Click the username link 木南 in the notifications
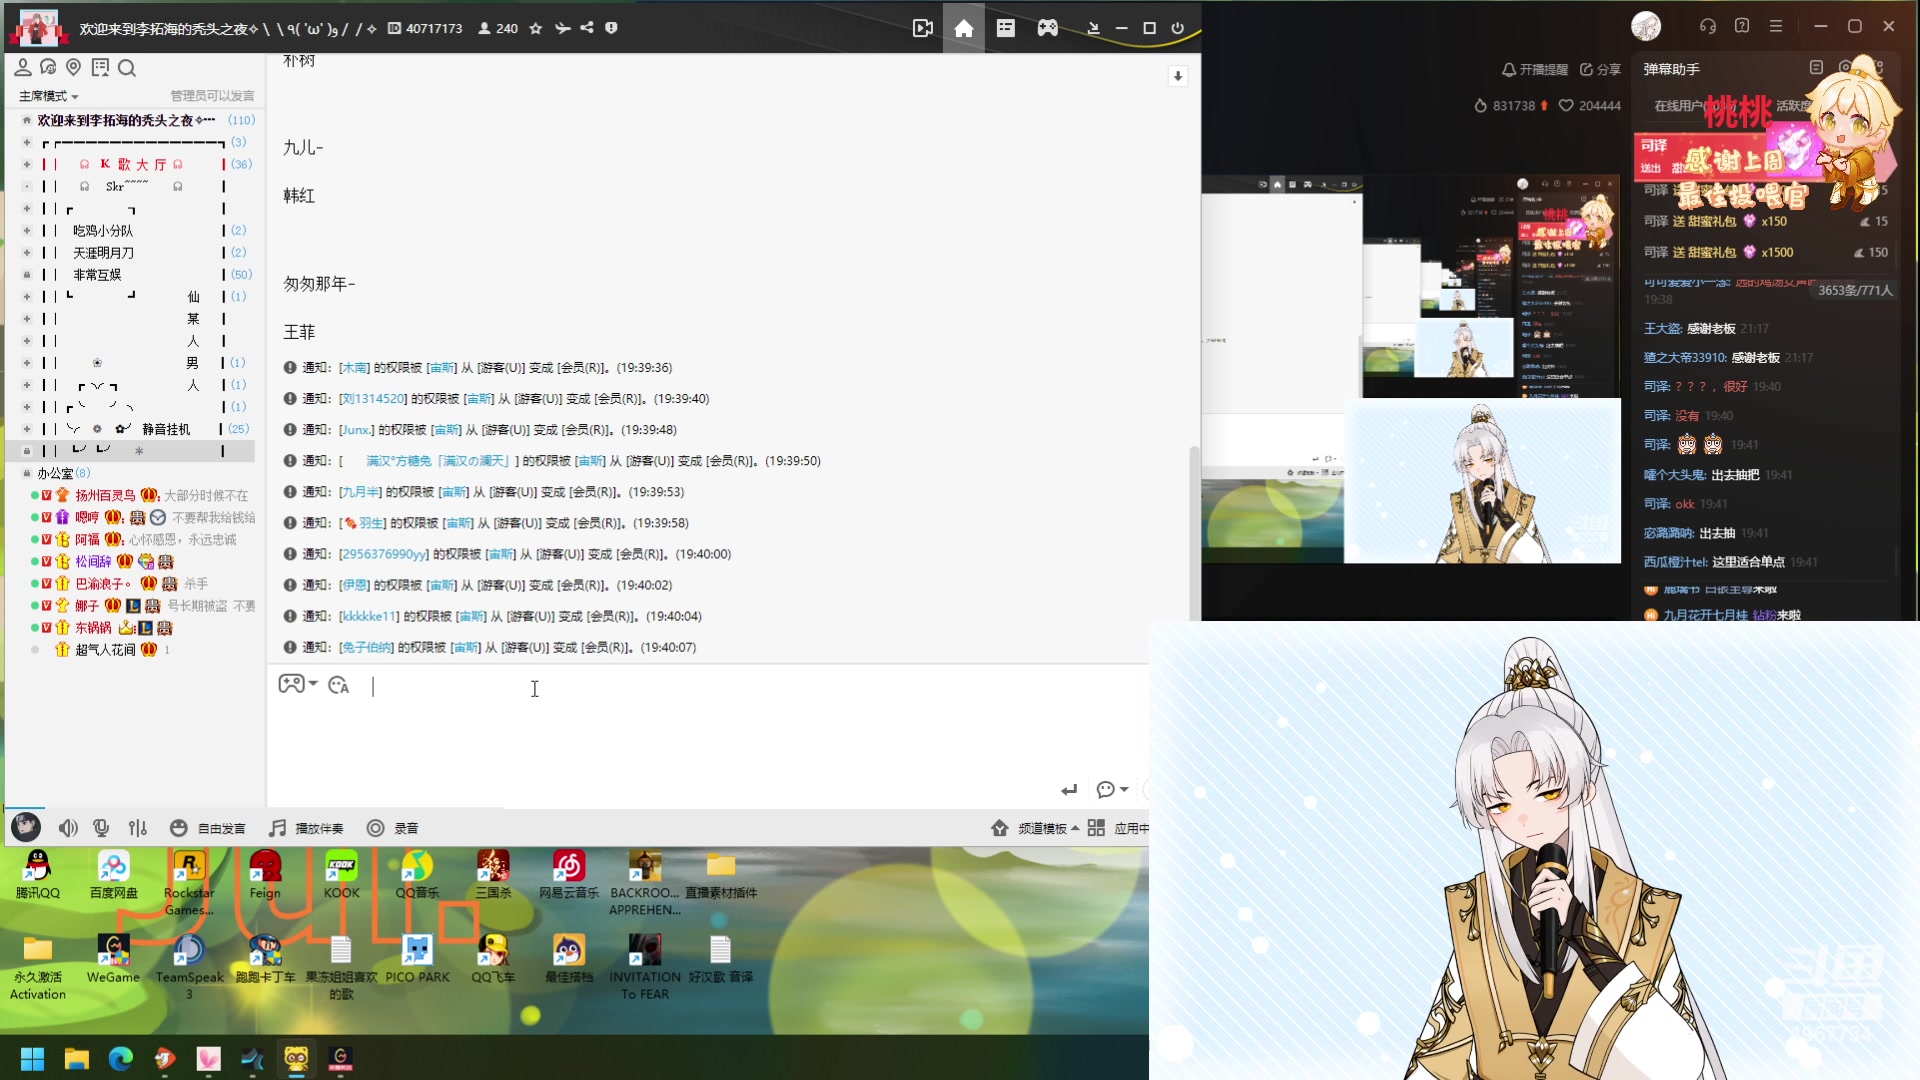The width and height of the screenshot is (1920, 1080). tap(355, 368)
